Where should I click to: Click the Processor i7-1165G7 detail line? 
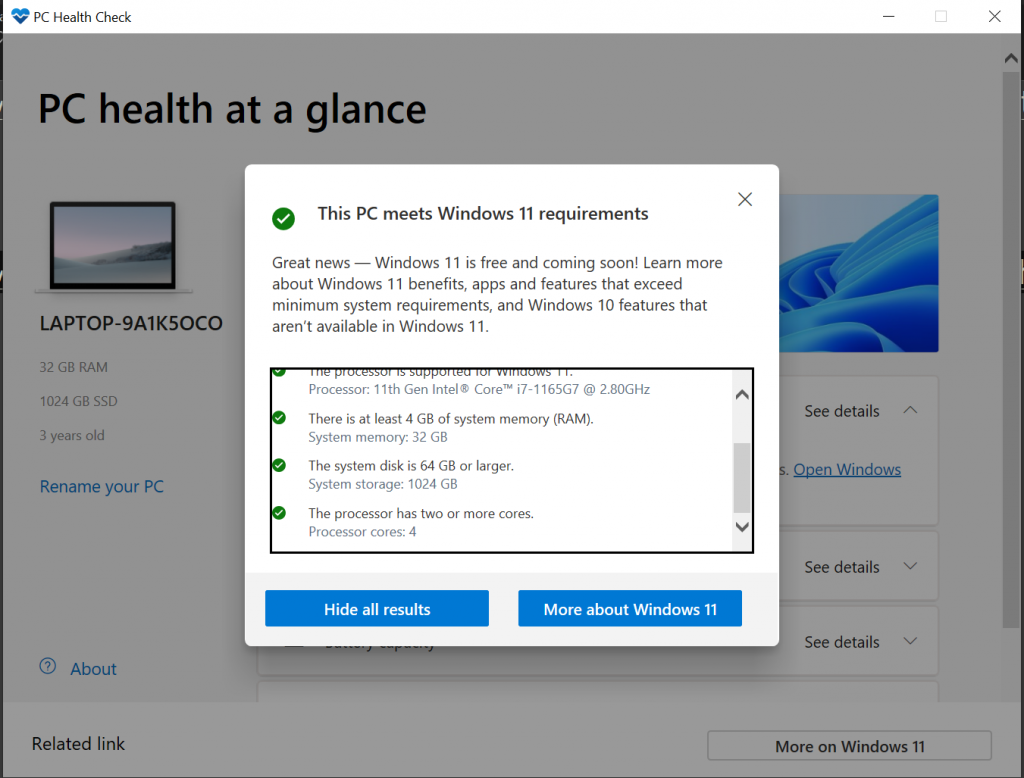pyautogui.click(x=479, y=389)
